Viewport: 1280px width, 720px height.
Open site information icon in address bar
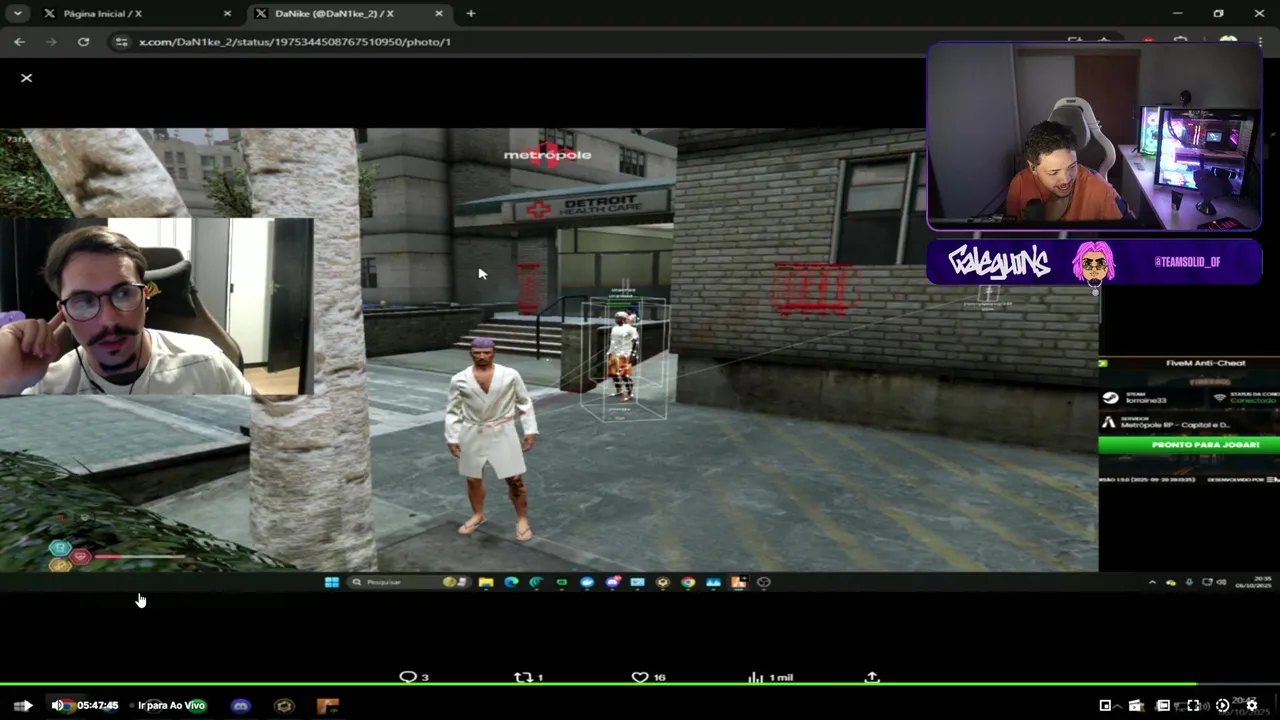(122, 42)
